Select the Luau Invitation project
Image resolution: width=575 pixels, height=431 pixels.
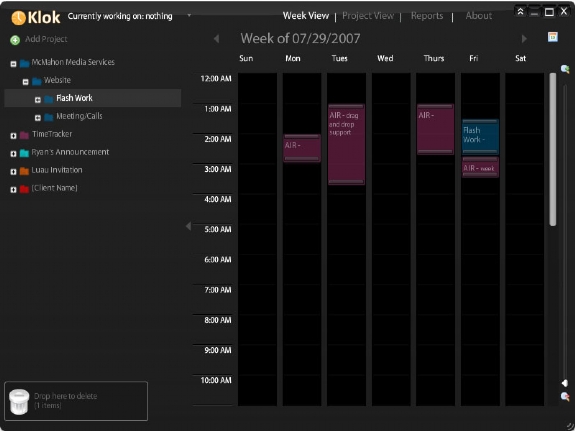pos(57,170)
